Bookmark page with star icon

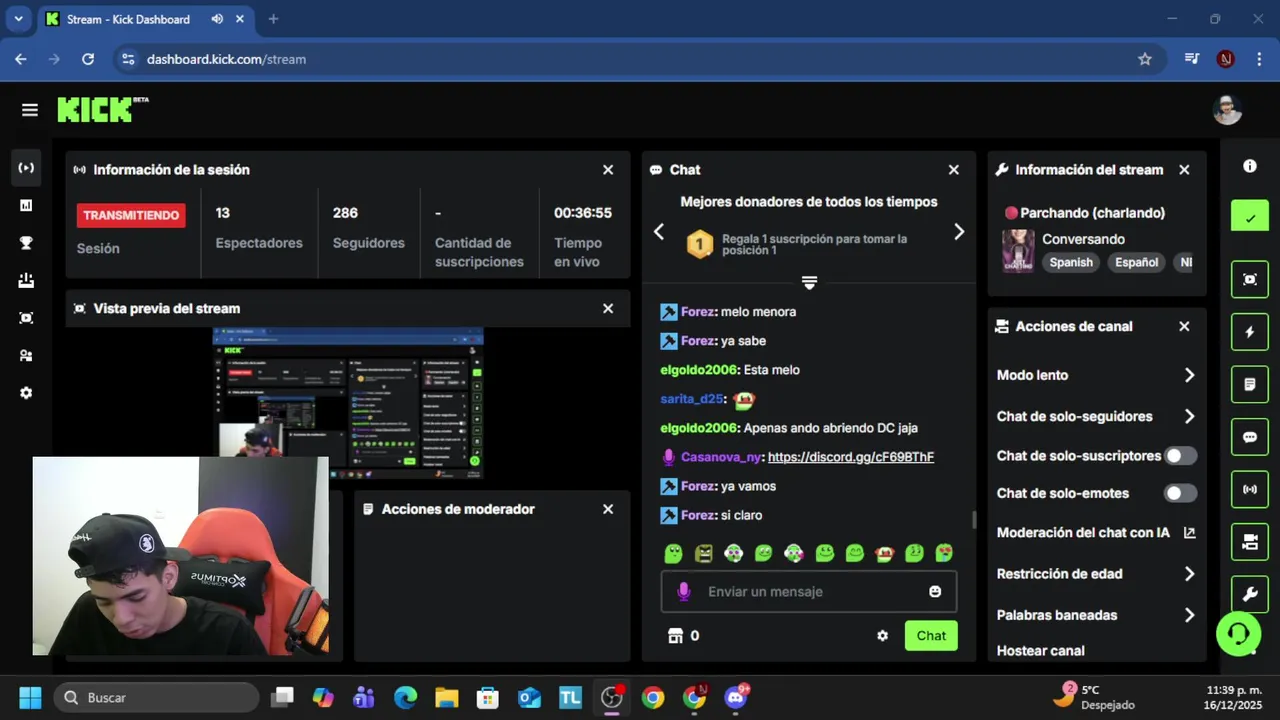tap(1145, 59)
